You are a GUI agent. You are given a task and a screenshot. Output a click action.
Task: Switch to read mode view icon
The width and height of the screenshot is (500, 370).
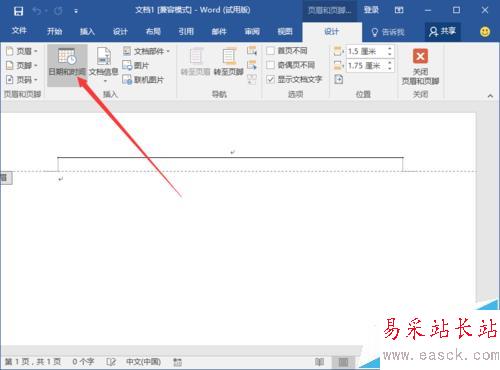point(319,362)
